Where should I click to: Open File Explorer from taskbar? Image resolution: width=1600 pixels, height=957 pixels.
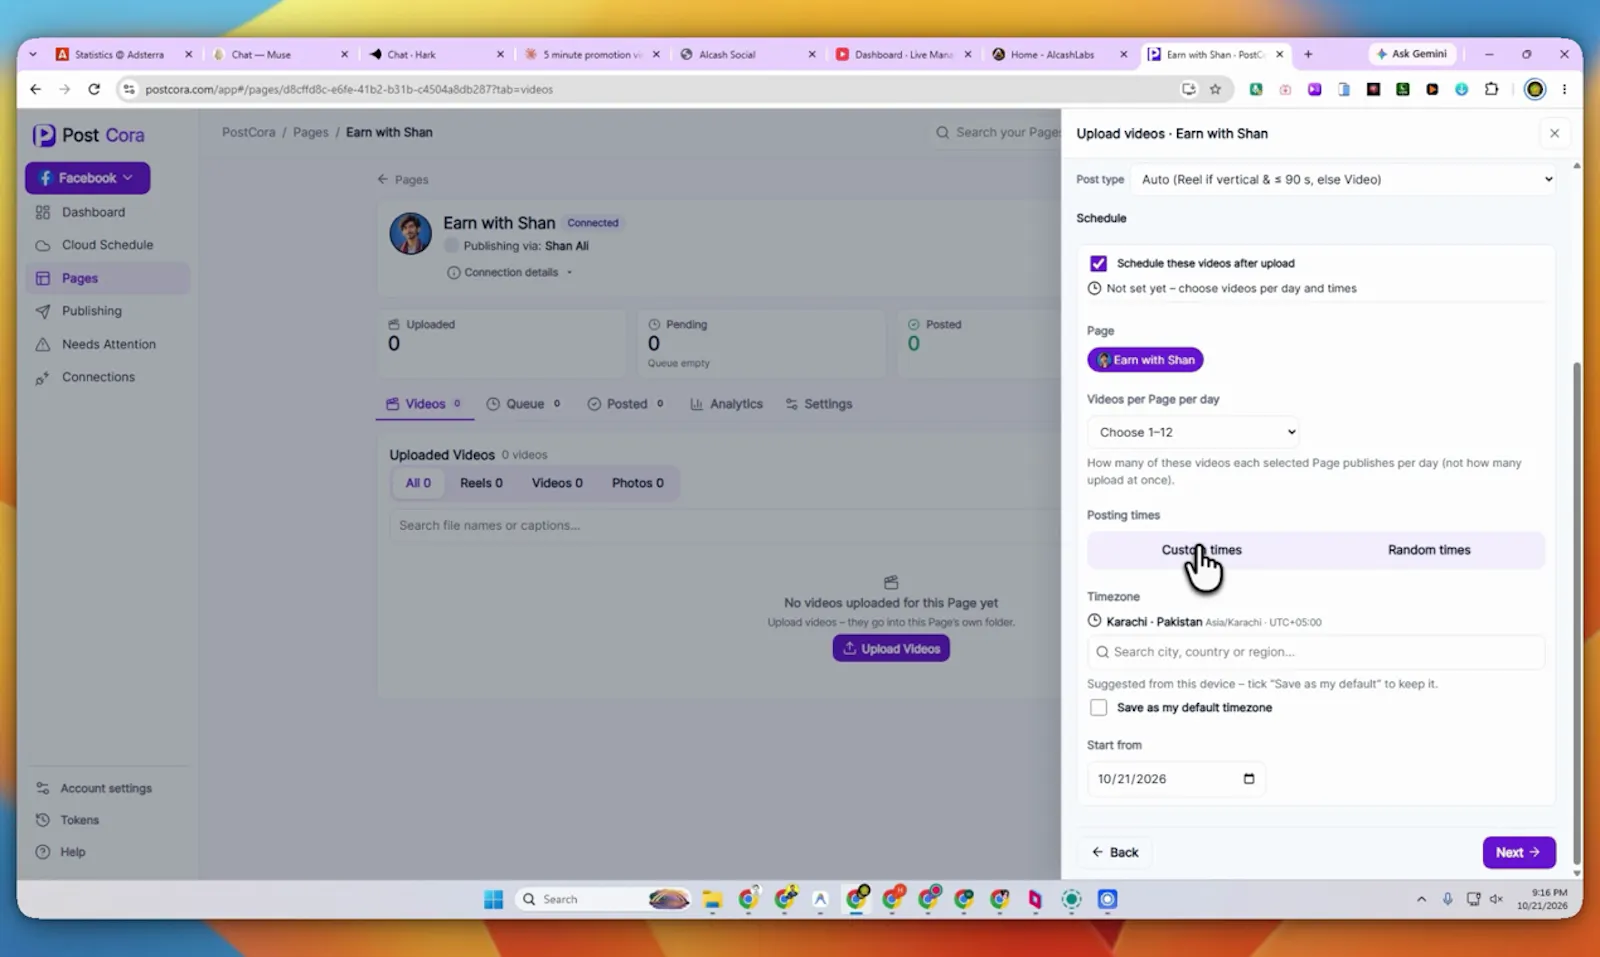click(712, 899)
